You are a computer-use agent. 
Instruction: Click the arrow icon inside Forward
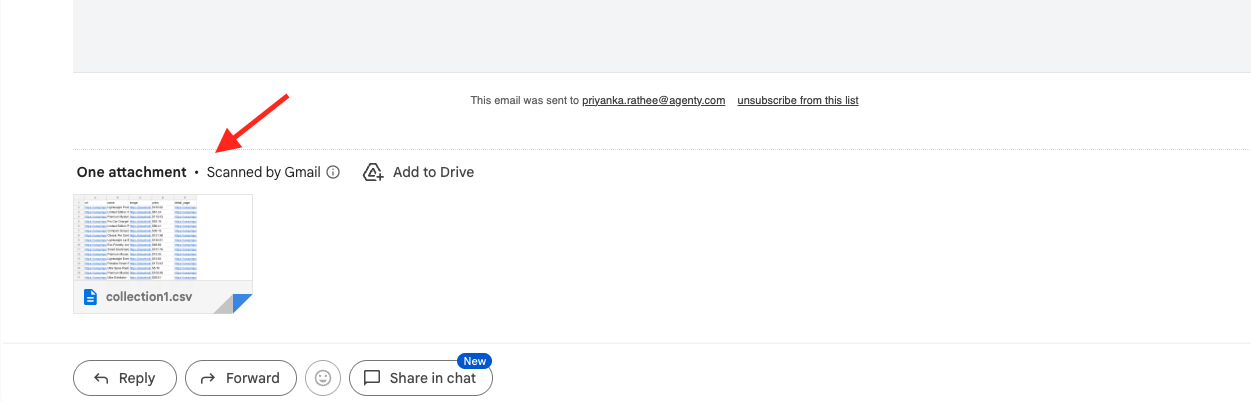(208, 378)
